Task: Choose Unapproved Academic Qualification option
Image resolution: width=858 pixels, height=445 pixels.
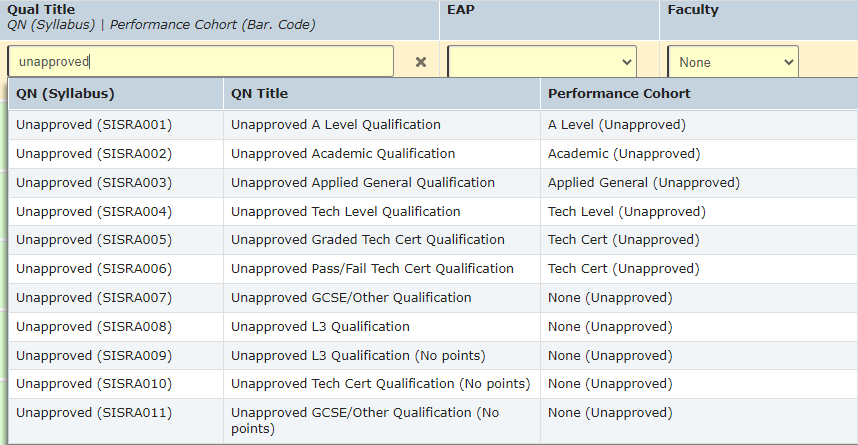Action: click(x=343, y=154)
